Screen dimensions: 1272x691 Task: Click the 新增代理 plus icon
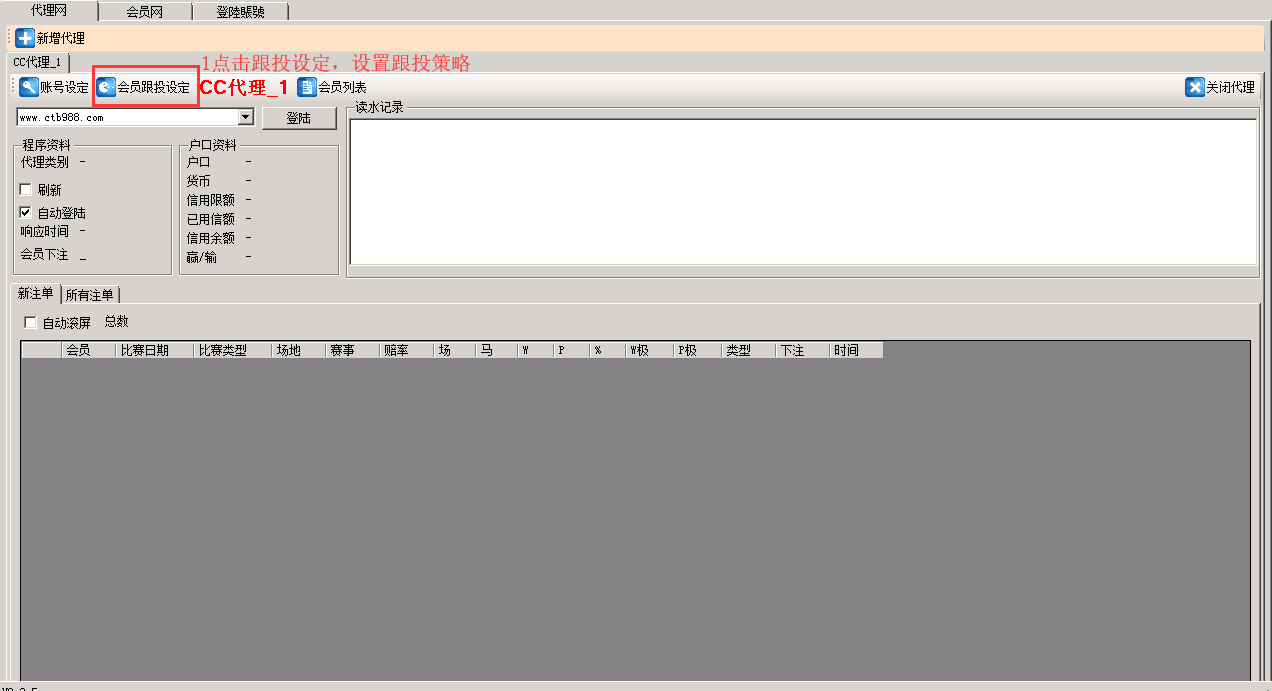(x=25, y=38)
